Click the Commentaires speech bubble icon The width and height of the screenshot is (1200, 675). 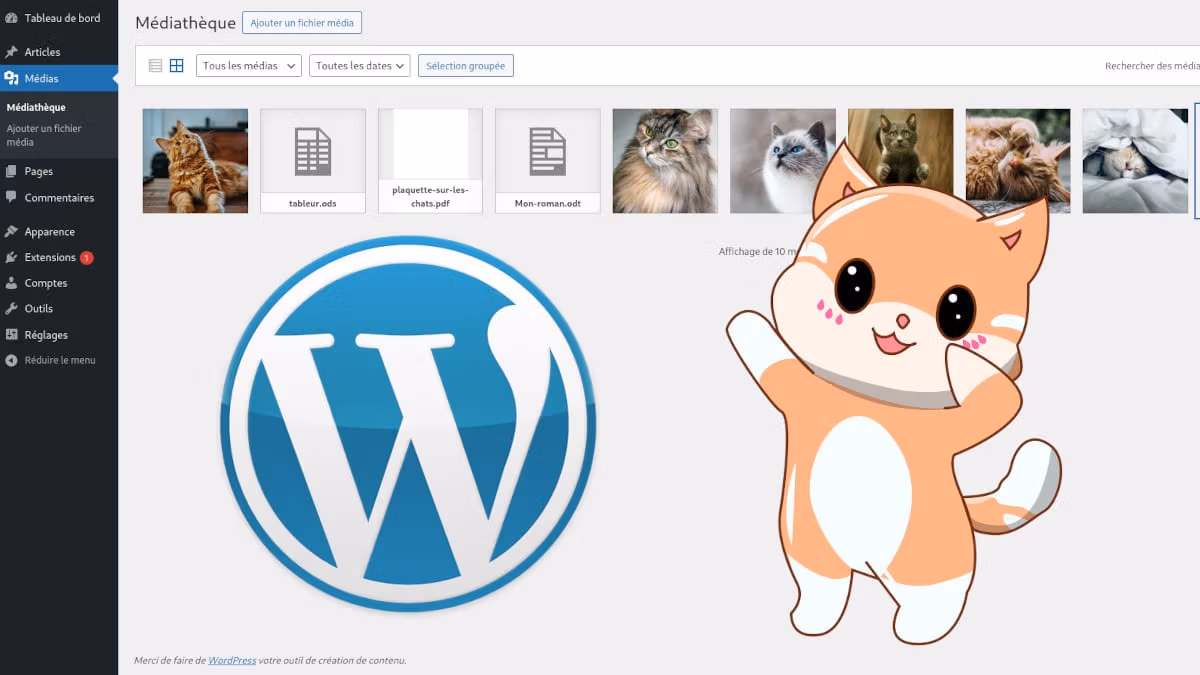[11, 198]
